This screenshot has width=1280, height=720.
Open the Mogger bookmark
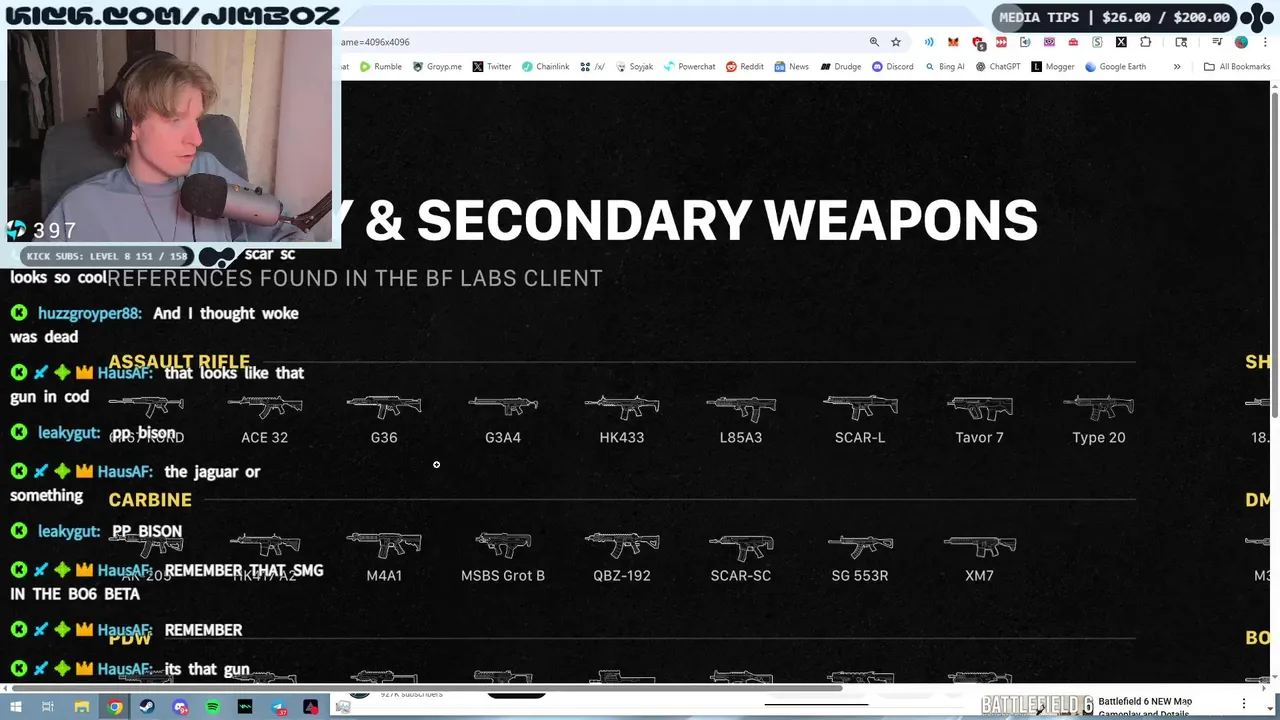pyautogui.click(x=1052, y=67)
